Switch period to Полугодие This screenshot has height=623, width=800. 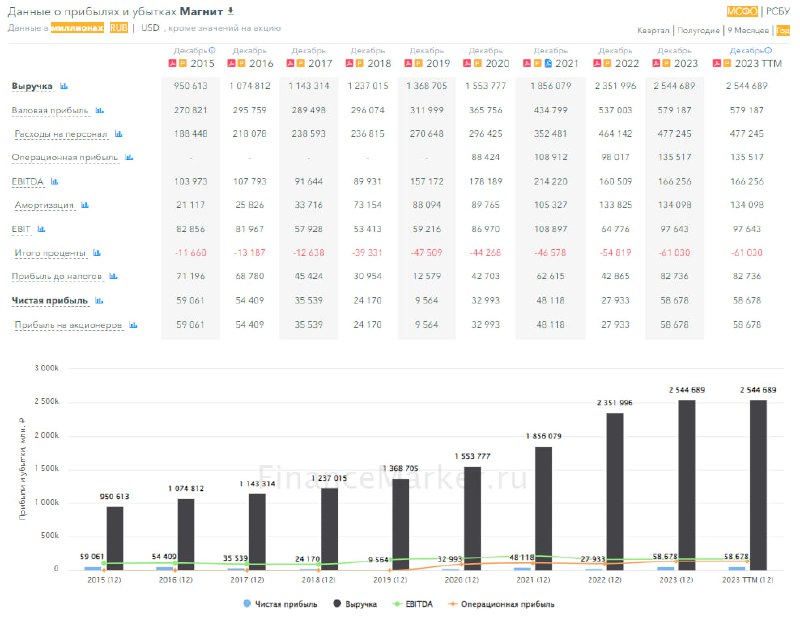[698, 31]
